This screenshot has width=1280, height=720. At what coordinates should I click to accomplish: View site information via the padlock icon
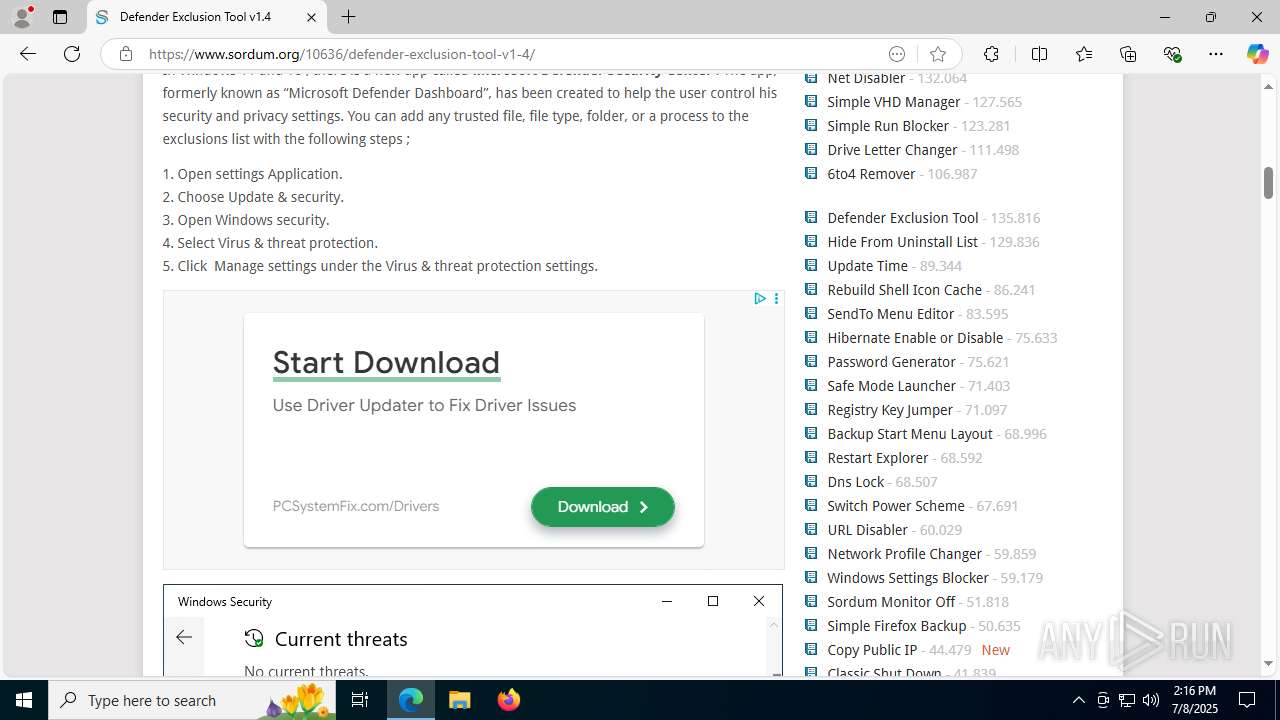[x=126, y=54]
